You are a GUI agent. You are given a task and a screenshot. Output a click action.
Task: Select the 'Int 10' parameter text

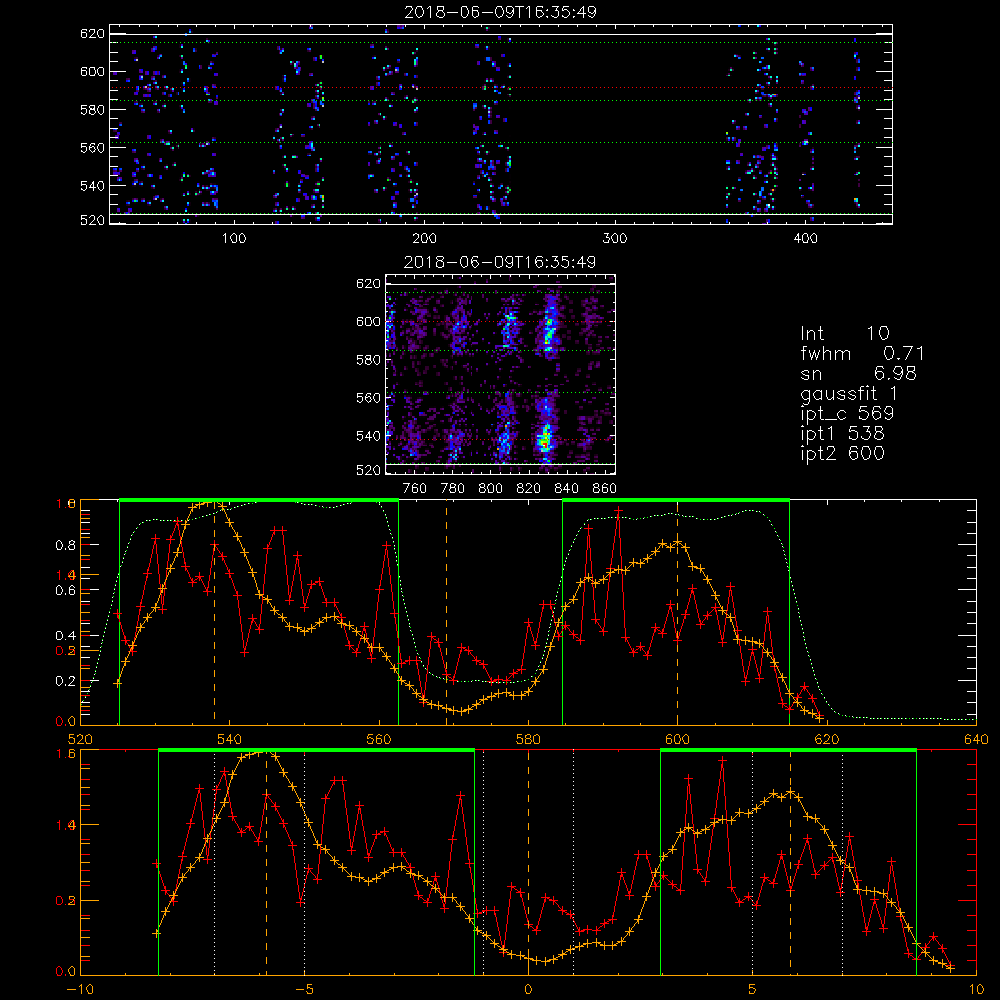click(844, 333)
